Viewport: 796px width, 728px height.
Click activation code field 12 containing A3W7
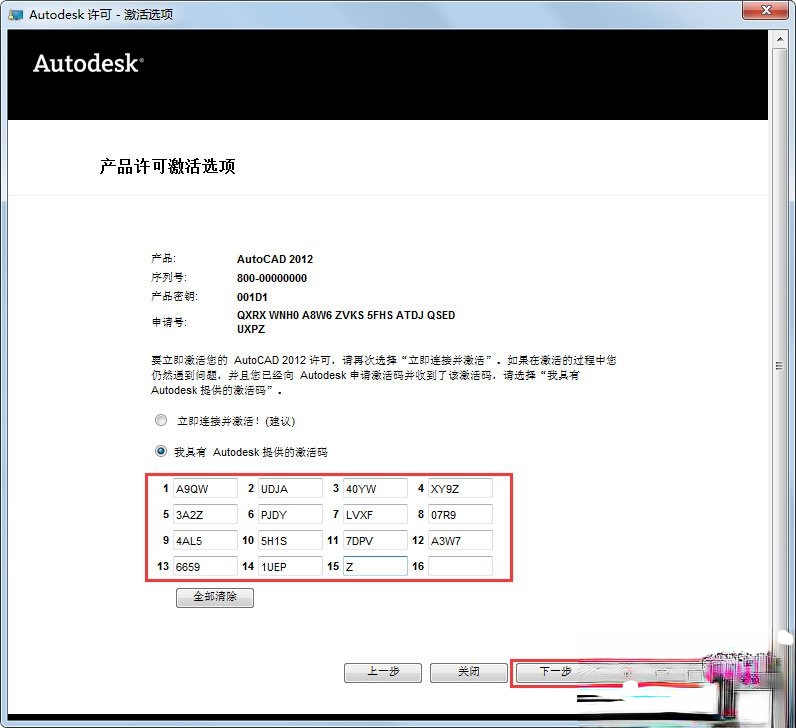point(460,540)
